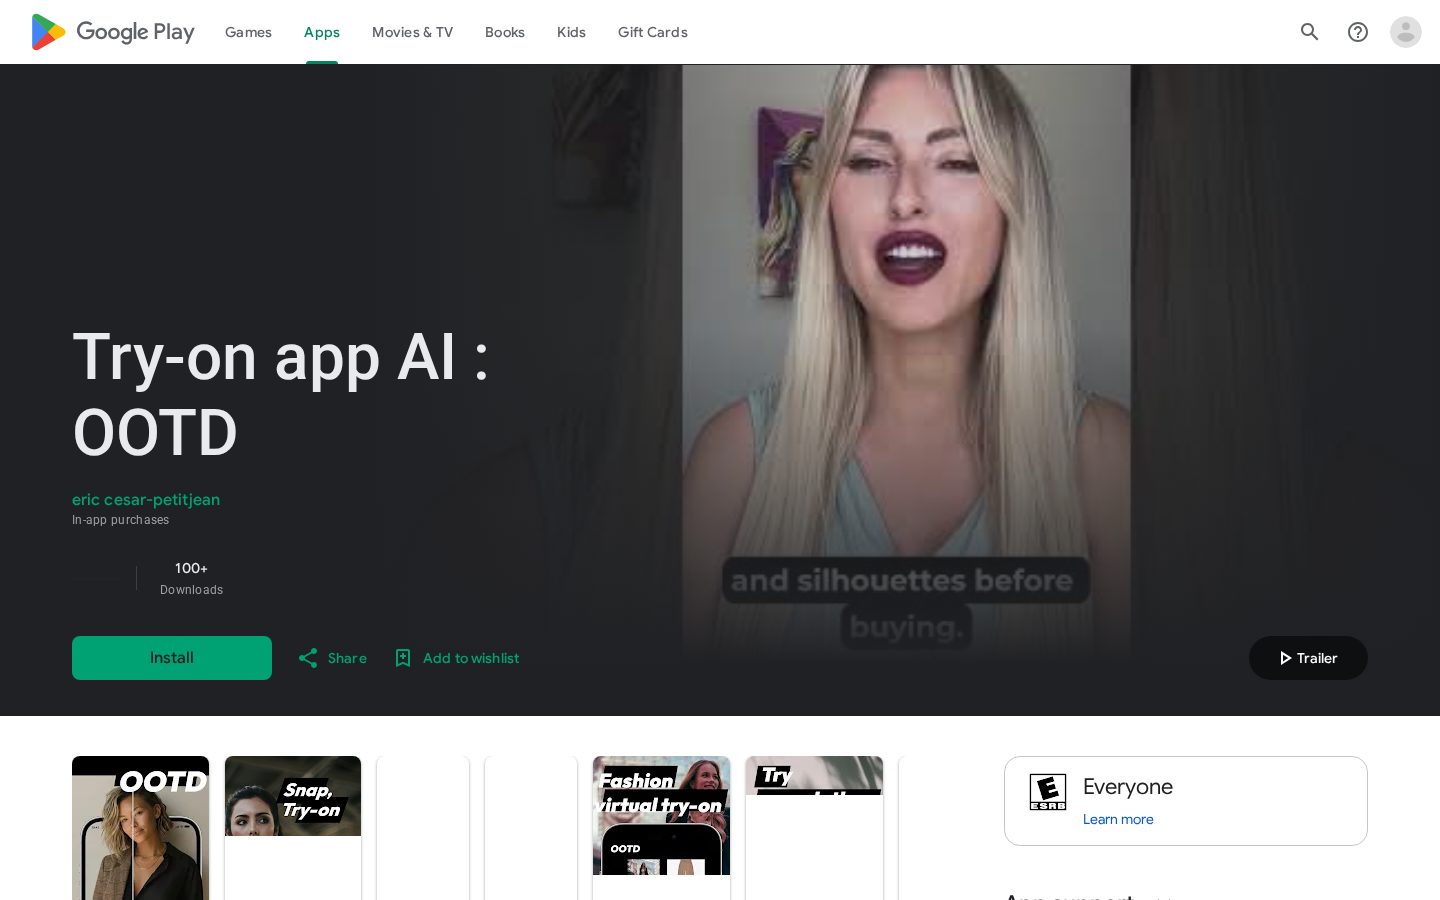Go to Movies & TV tab
1440x900 pixels.
pyautogui.click(x=412, y=32)
